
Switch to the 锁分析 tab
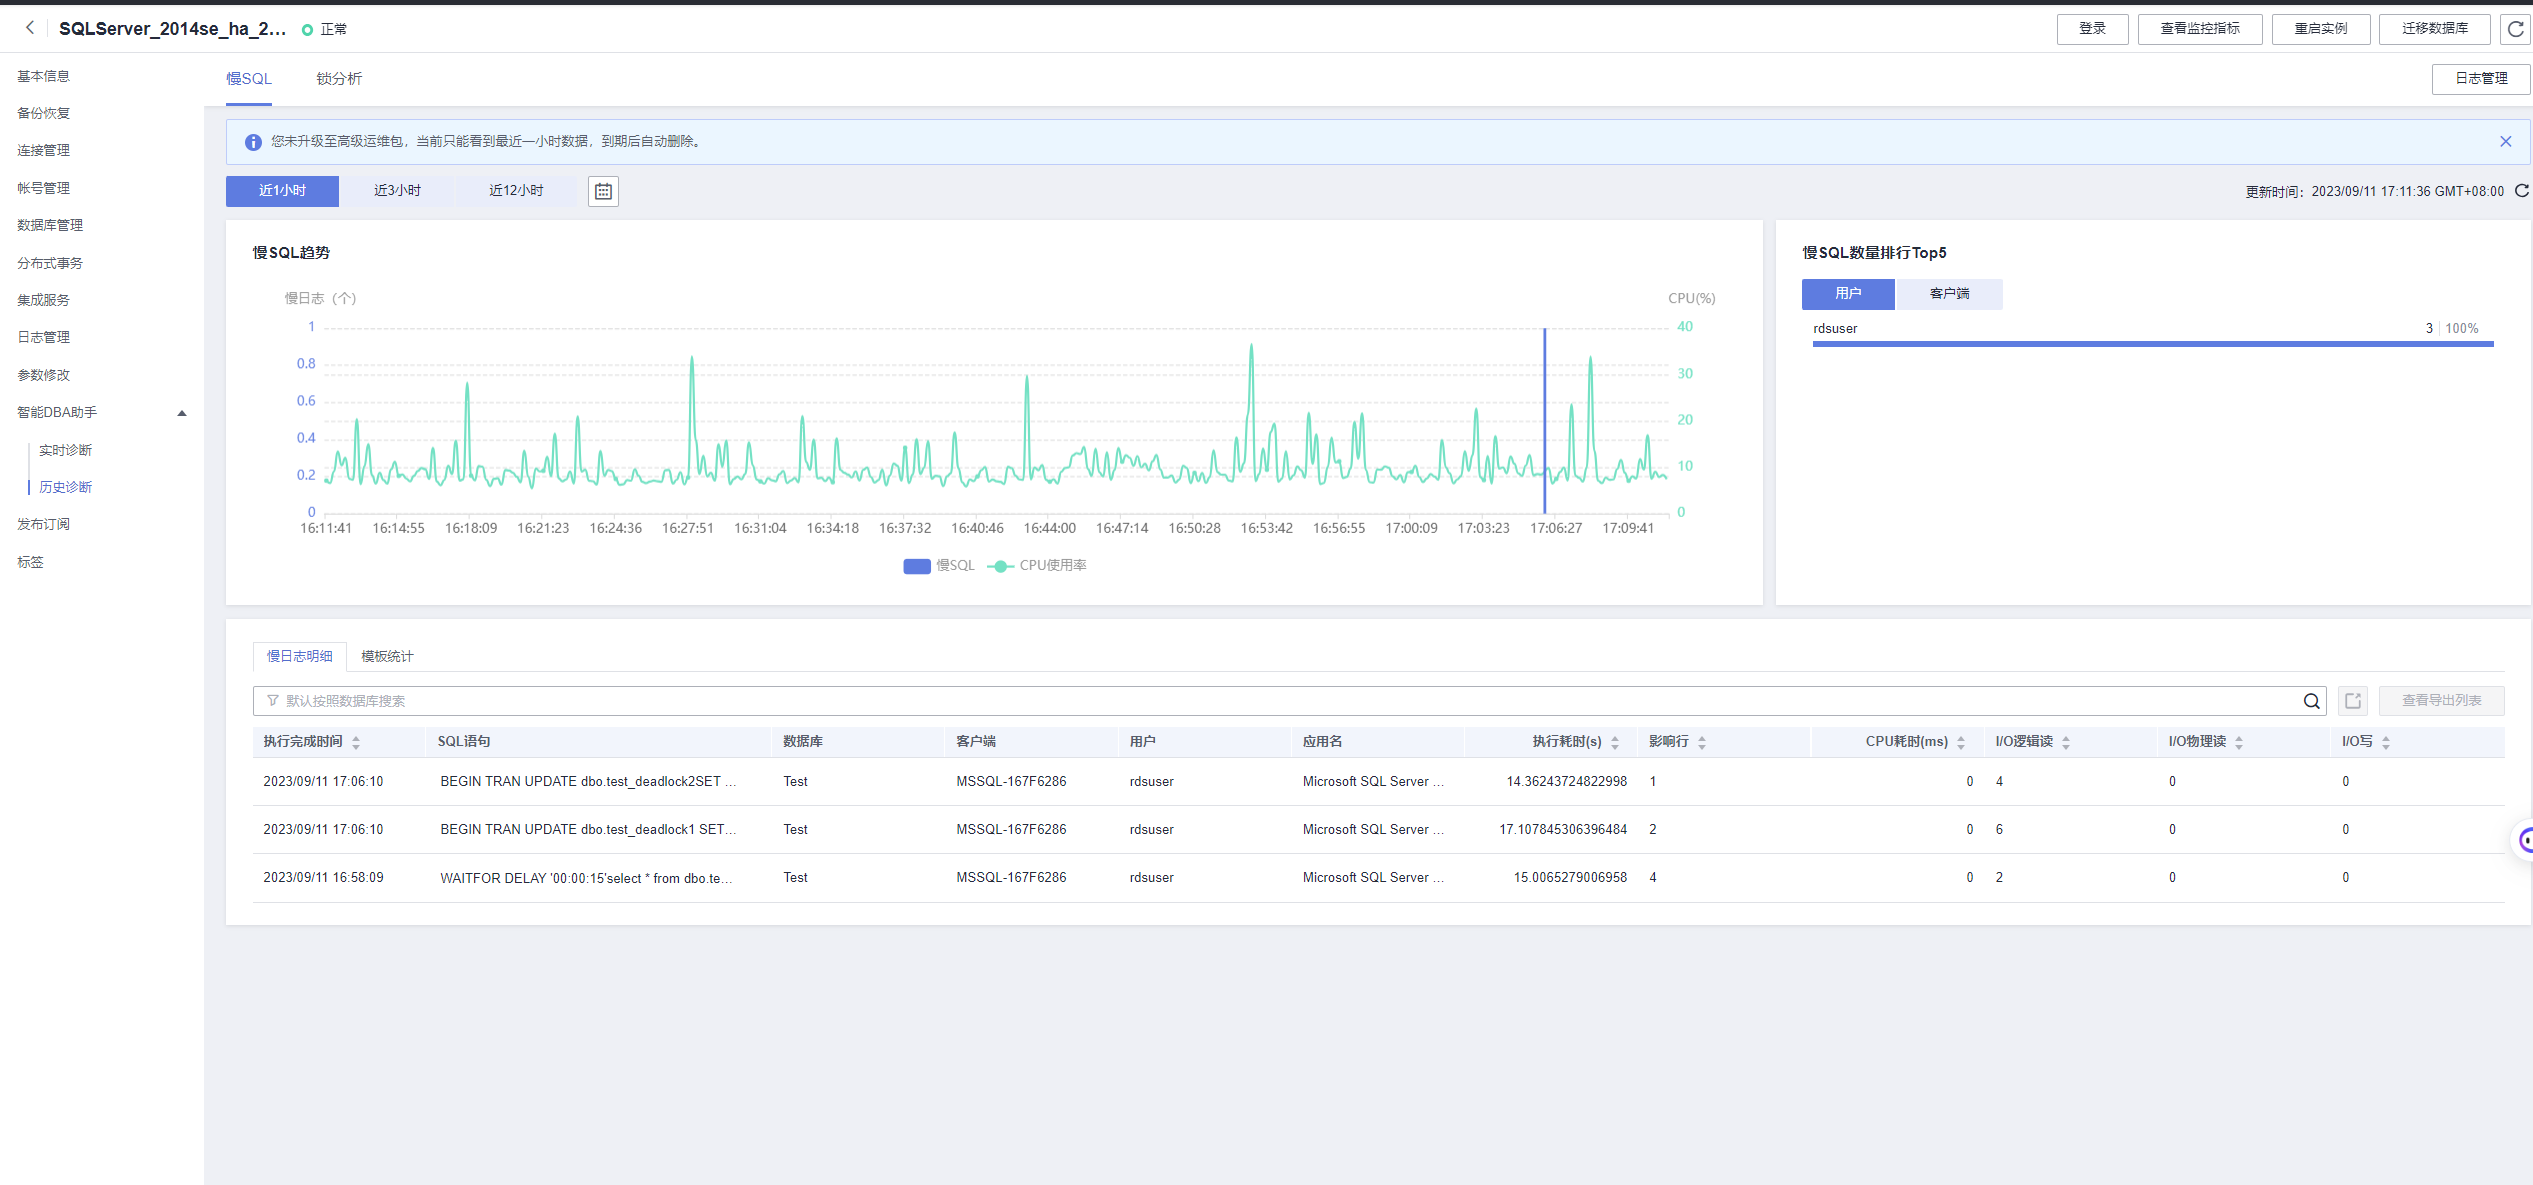pos(339,79)
